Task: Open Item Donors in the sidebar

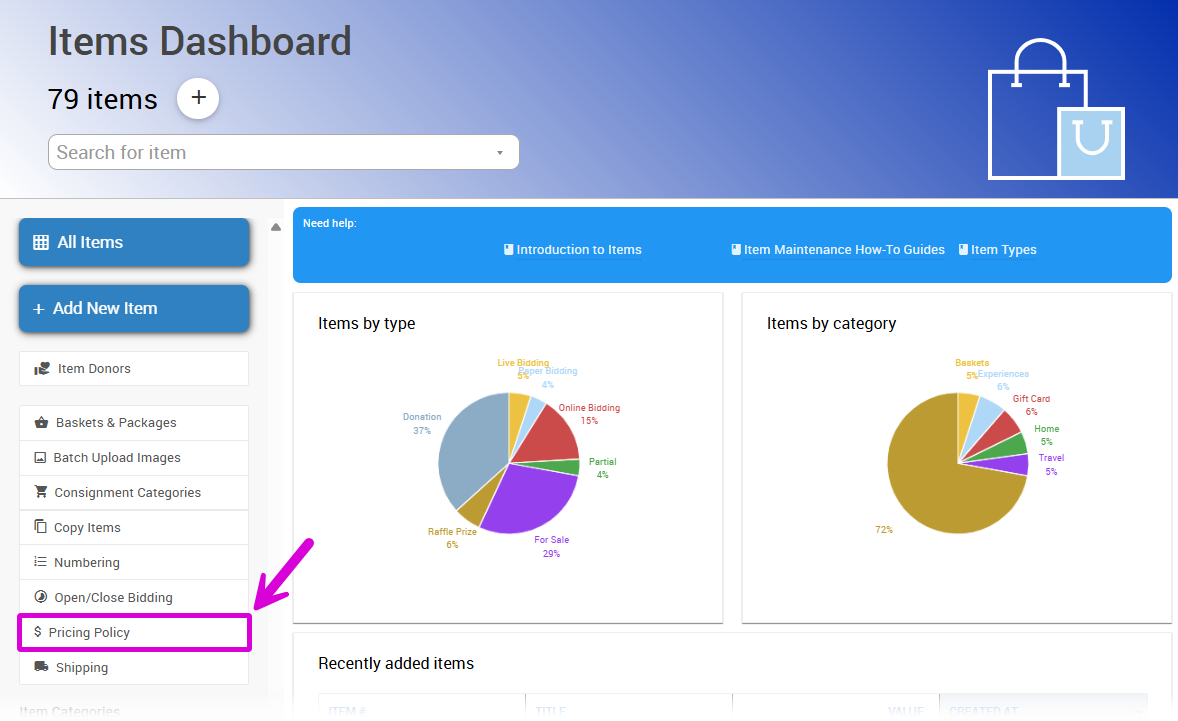Action: [94, 368]
